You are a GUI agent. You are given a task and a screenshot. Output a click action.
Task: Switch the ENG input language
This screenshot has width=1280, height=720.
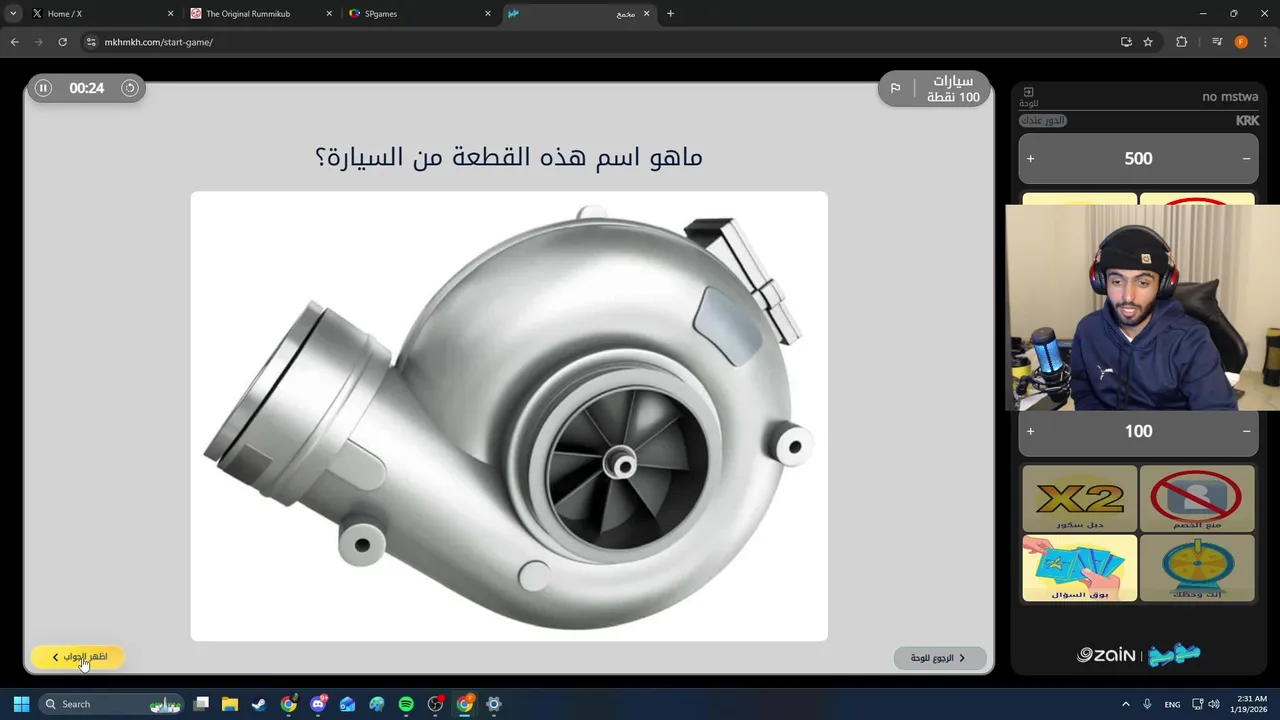pyautogui.click(x=1172, y=704)
